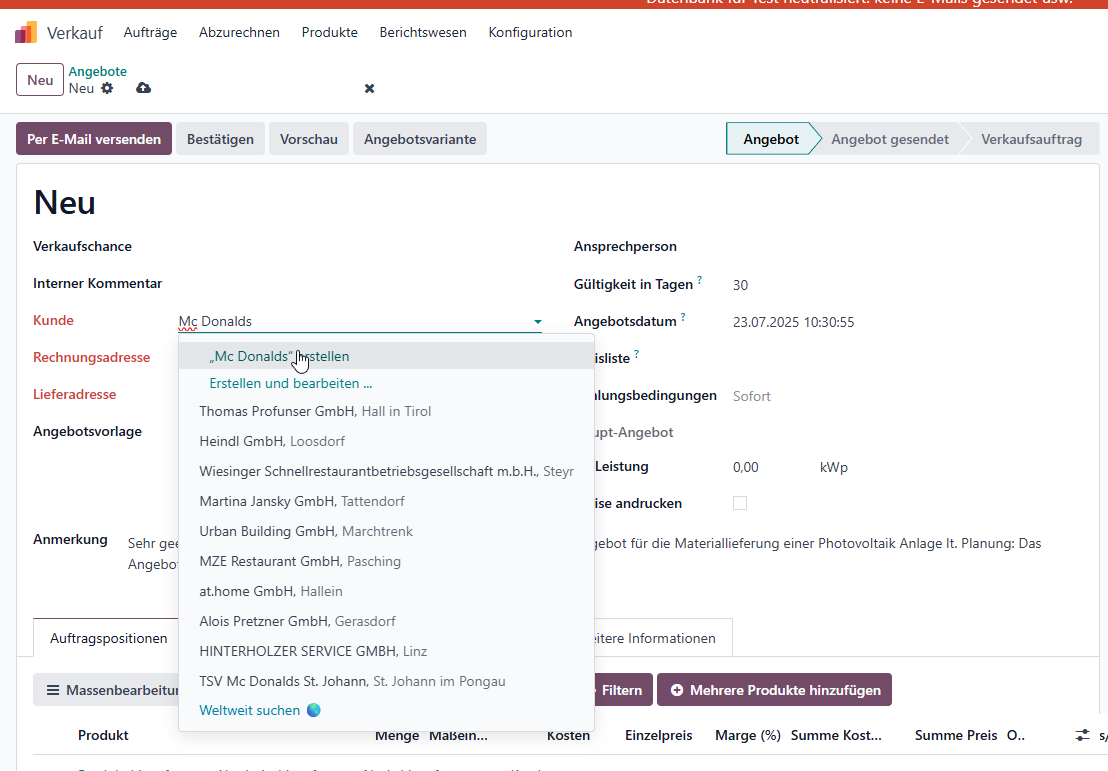Image resolution: width=1108 pixels, height=771 pixels.
Task: Collapse the Kunde dropdown arrow
Action: pos(538,322)
